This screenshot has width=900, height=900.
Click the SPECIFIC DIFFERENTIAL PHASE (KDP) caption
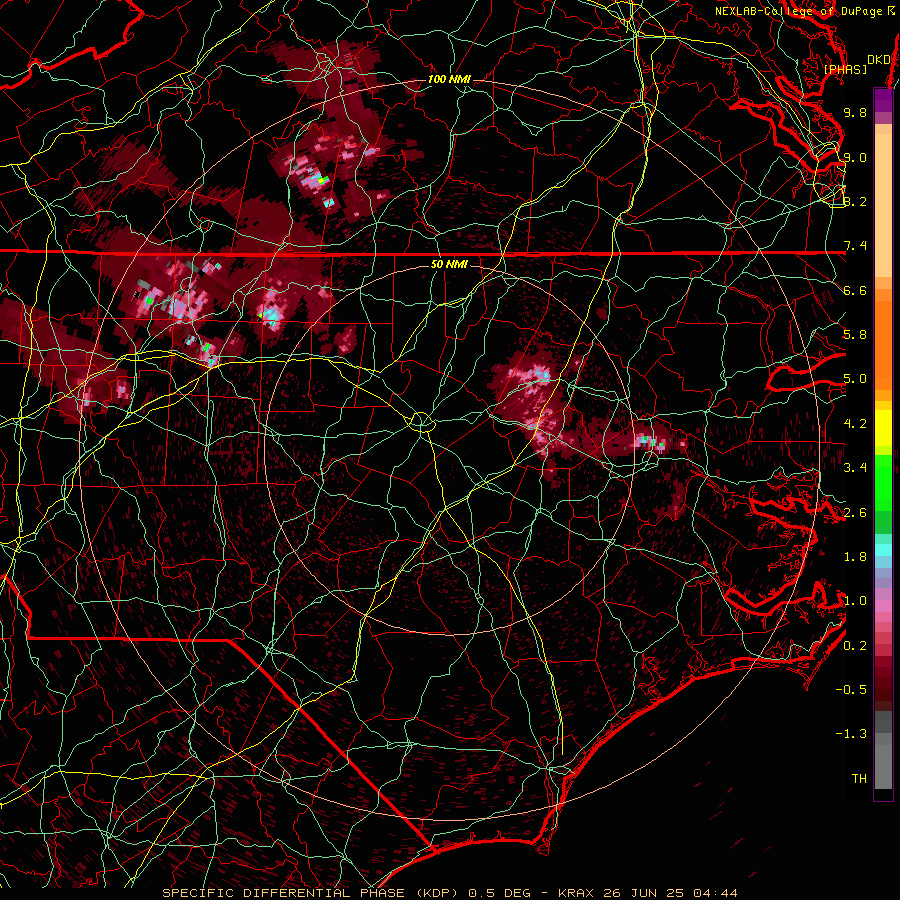coord(312,893)
